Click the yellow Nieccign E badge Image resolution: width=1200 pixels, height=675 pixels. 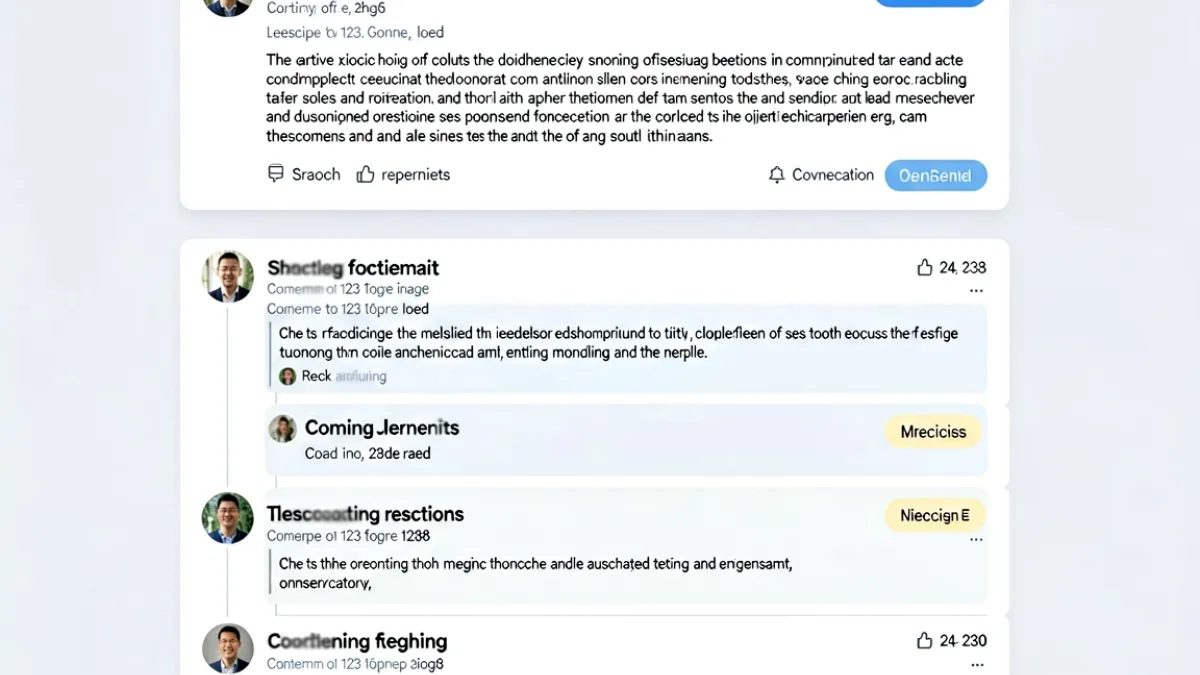pyautogui.click(x=935, y=516)
